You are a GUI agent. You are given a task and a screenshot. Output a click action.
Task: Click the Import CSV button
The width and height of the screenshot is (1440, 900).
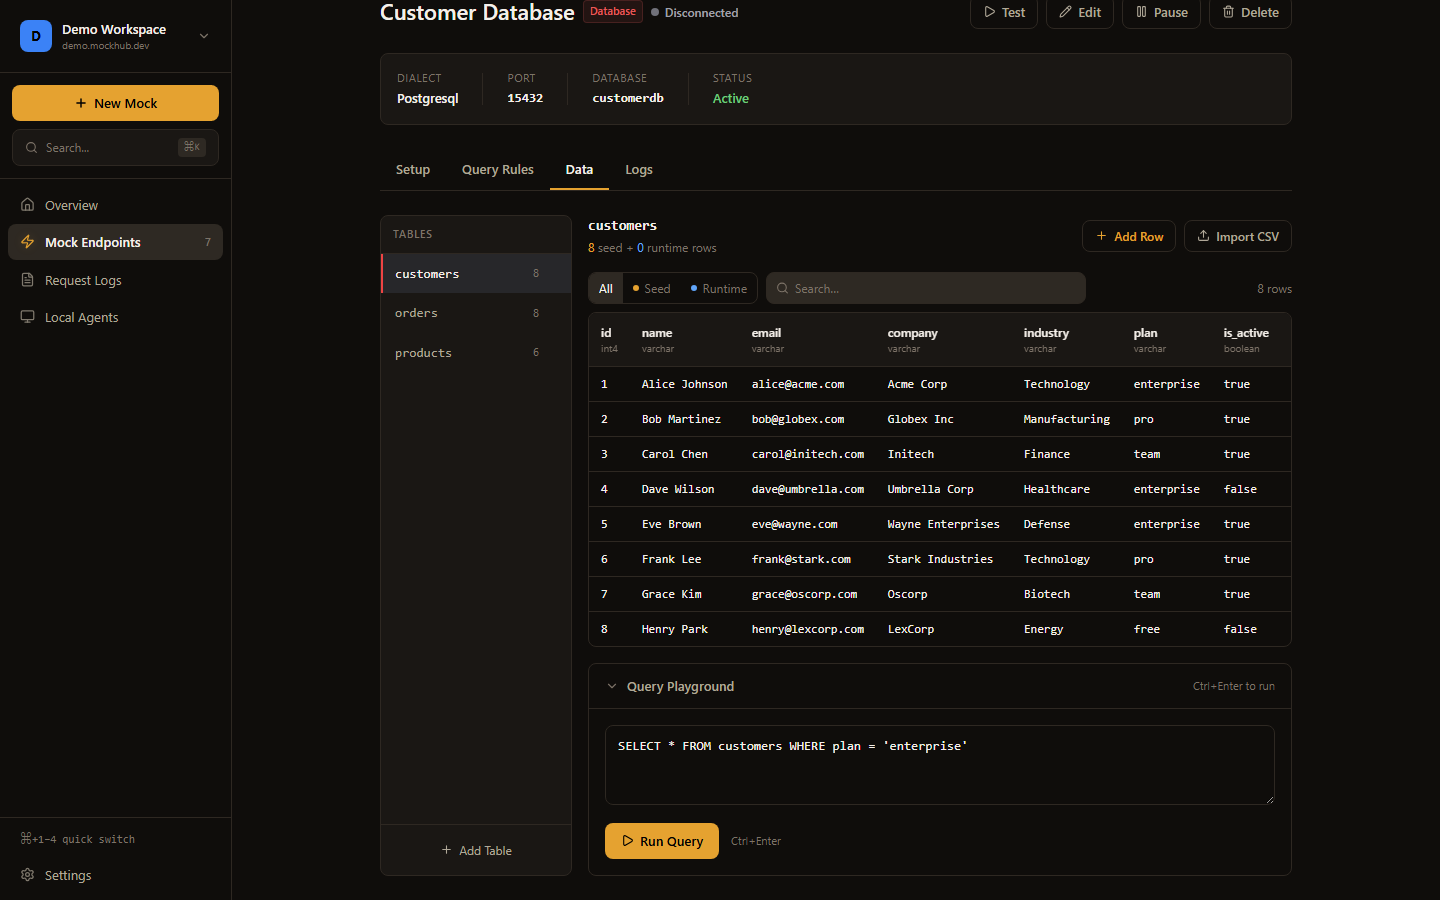coord(1237,237)
